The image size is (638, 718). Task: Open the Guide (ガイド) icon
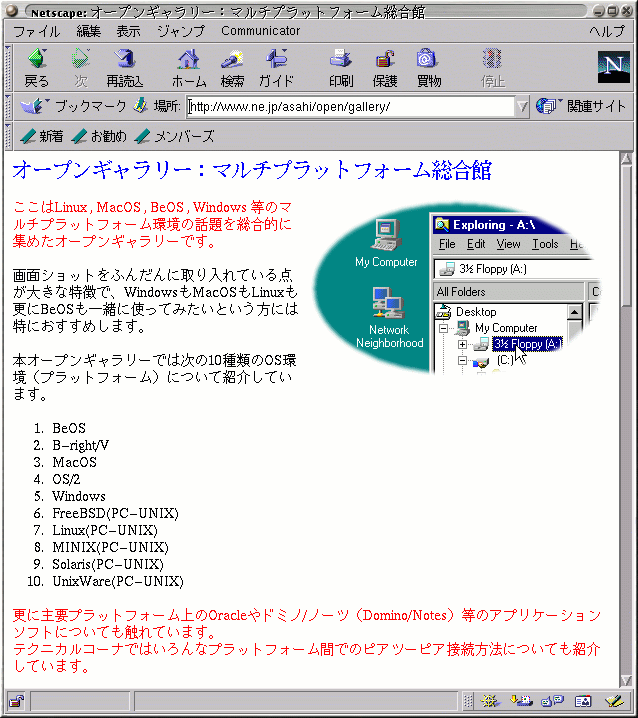(x=276, y=68)
